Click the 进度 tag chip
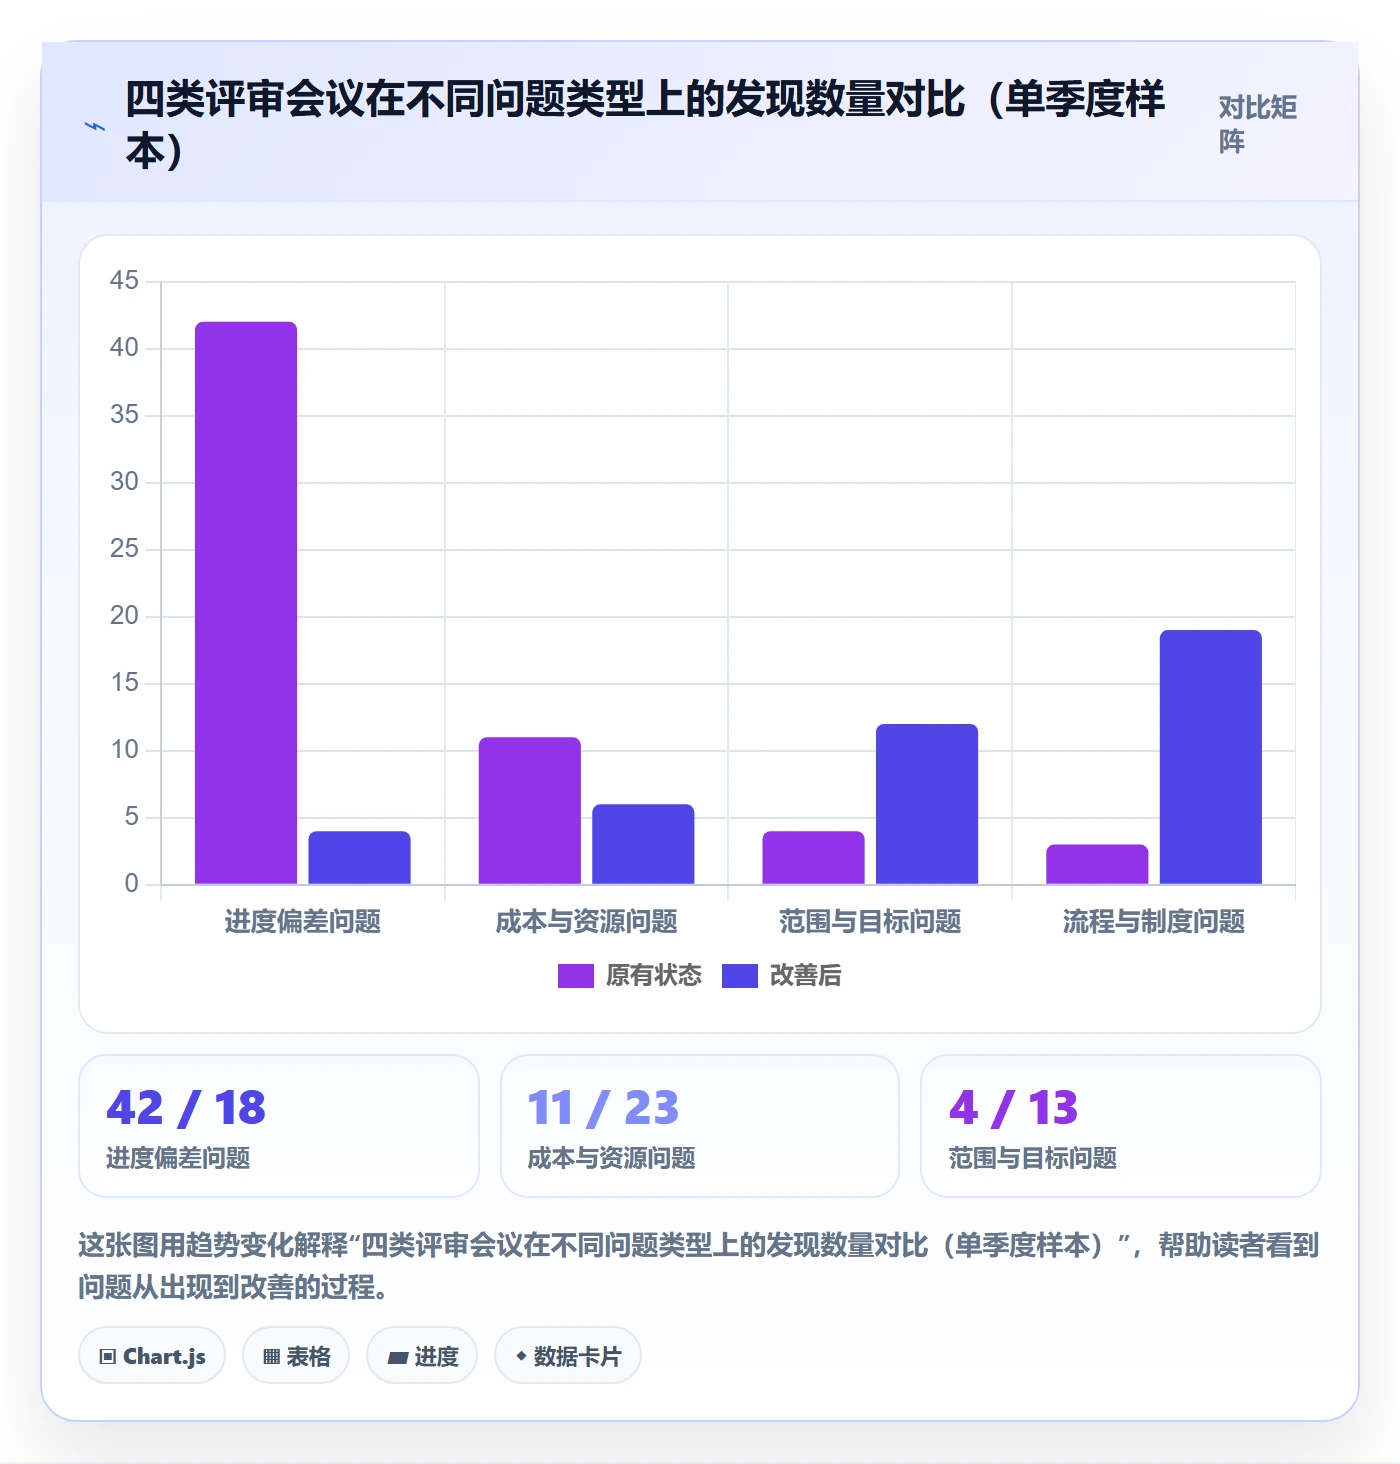Screen dimensions: 1400x1464 click(422, 1356)
